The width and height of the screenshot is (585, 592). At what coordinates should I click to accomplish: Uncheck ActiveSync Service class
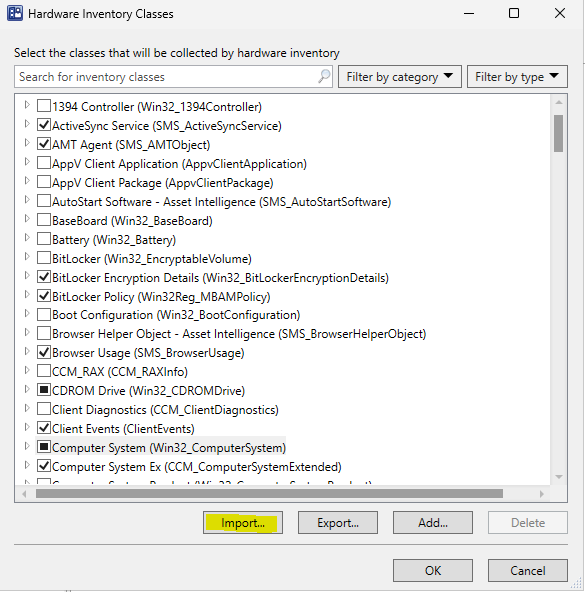tap(44, 125)
